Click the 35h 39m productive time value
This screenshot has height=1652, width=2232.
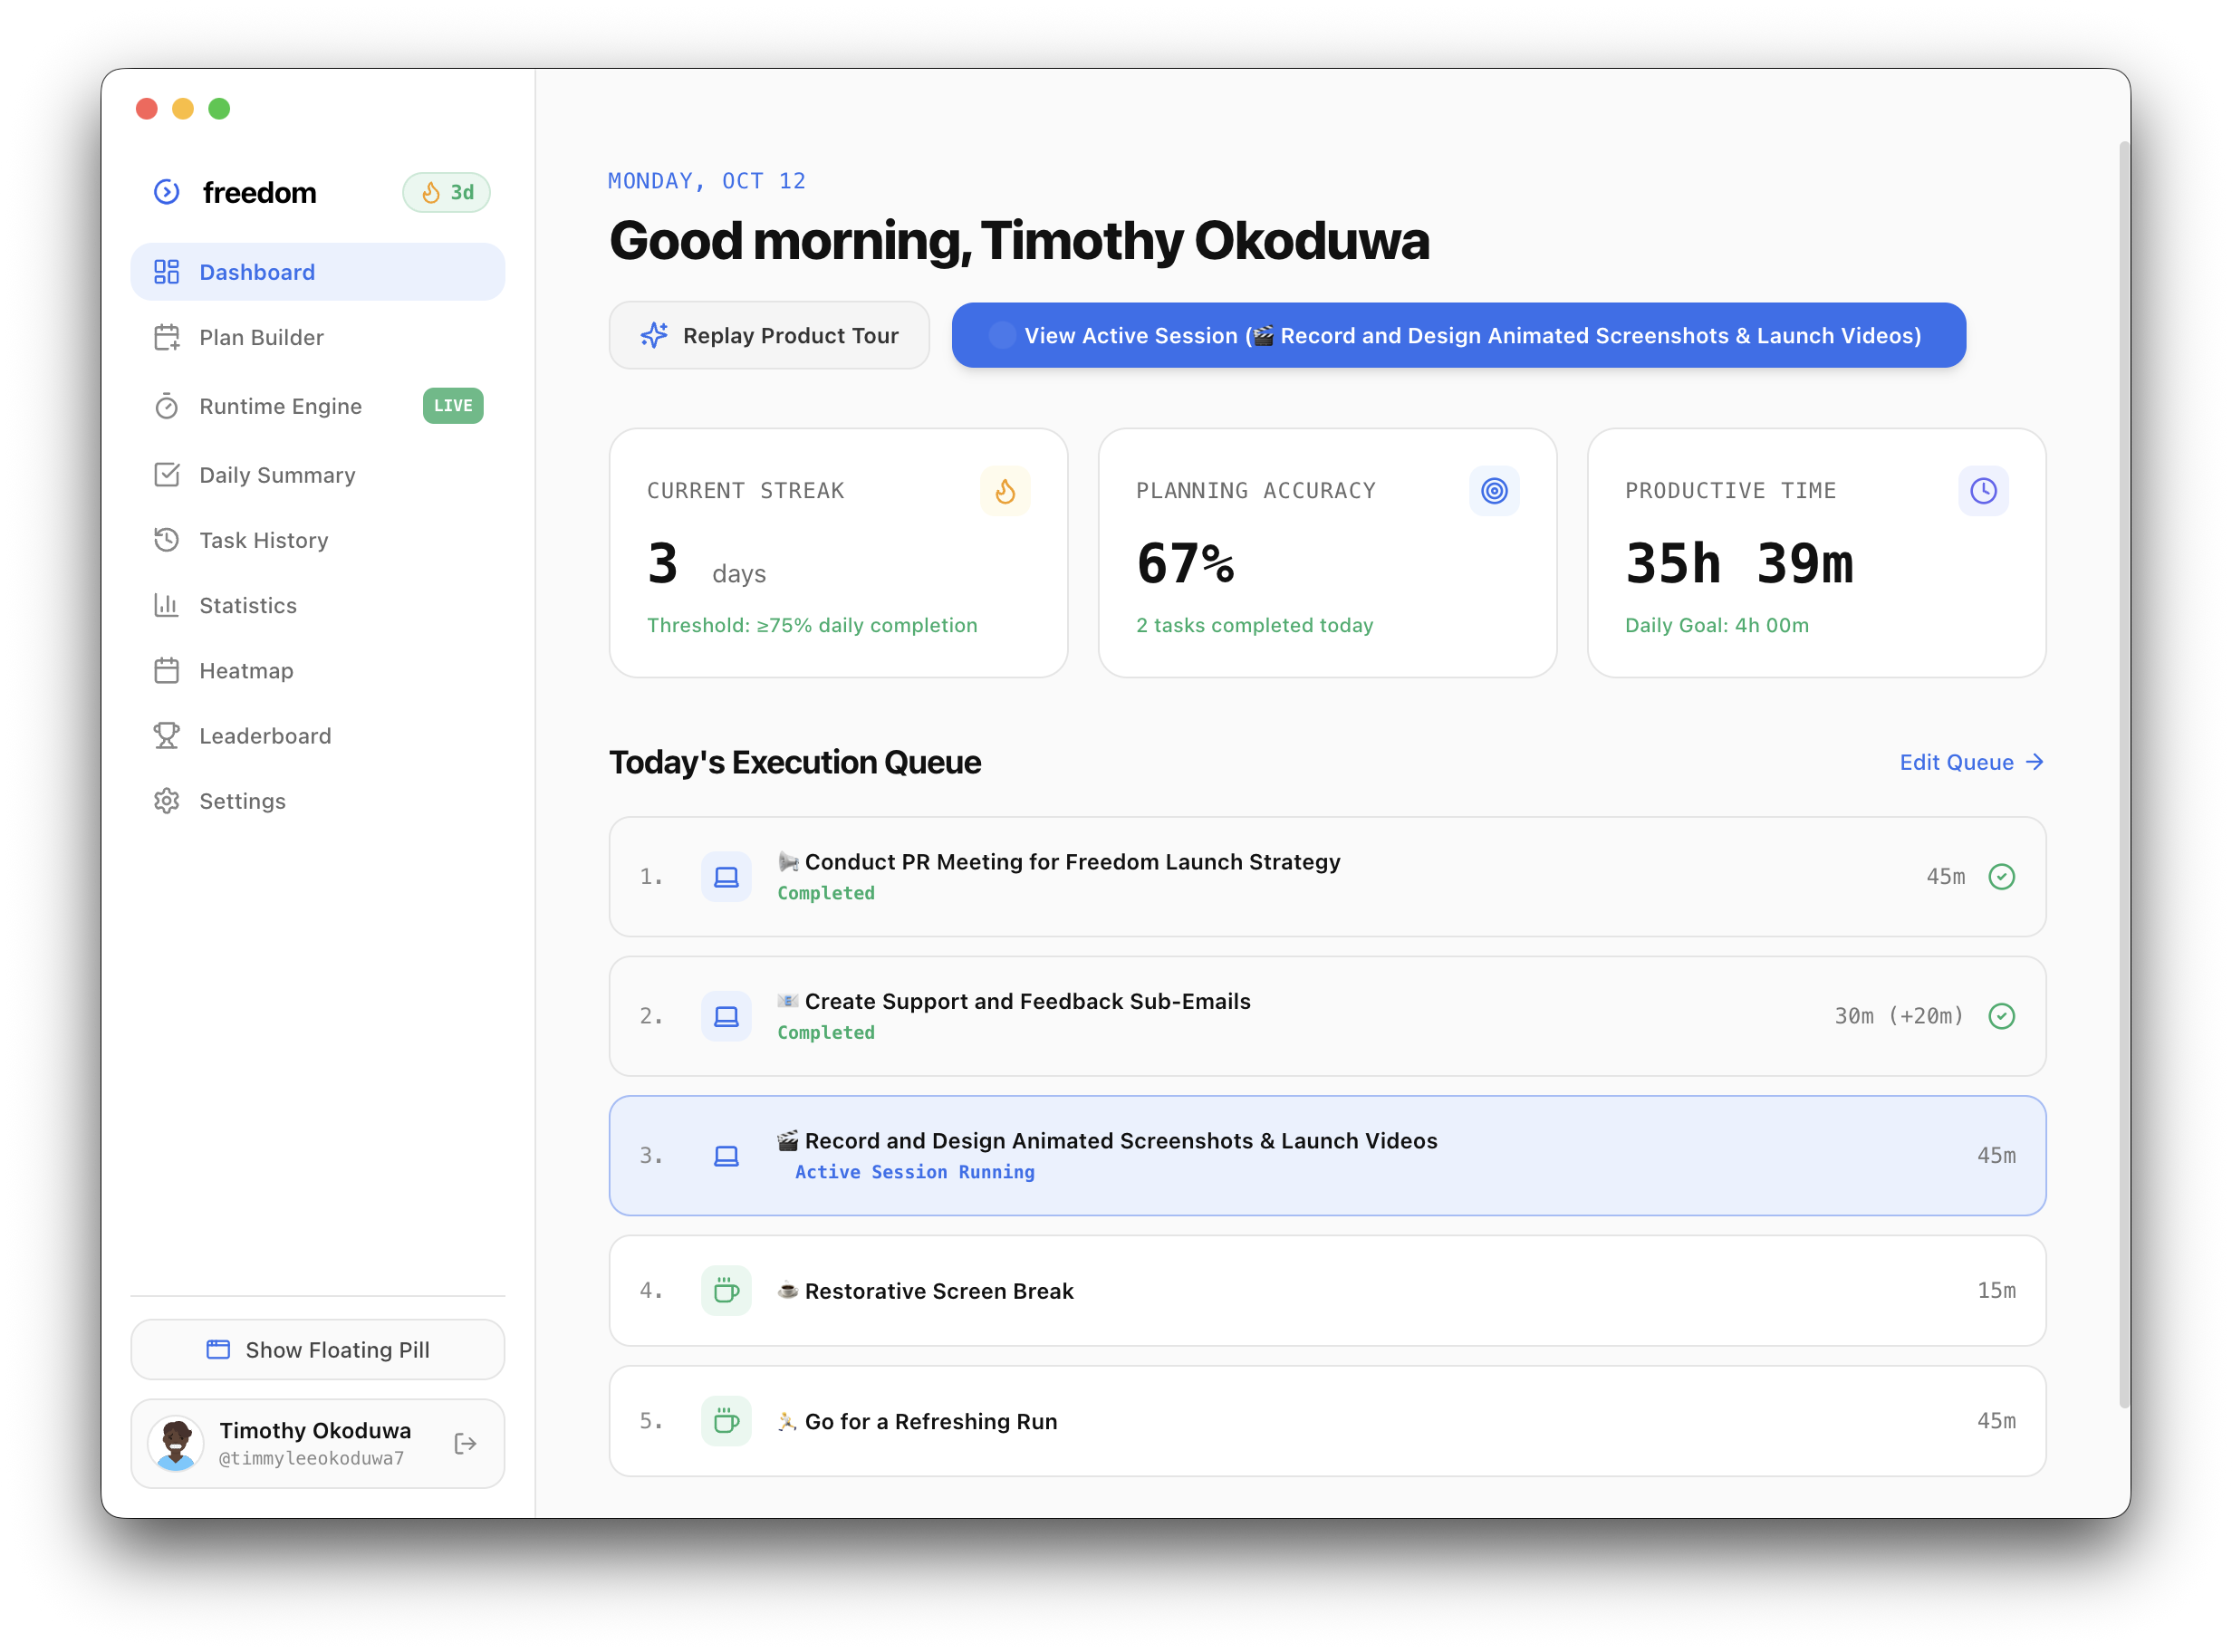click(x=1739, y=563)
